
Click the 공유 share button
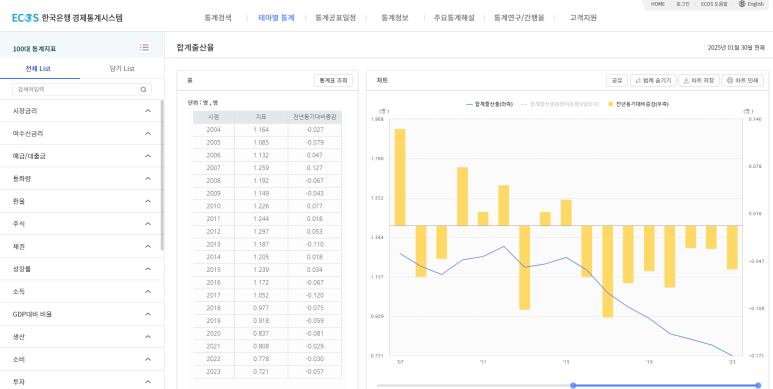click(x=617, y=80)
